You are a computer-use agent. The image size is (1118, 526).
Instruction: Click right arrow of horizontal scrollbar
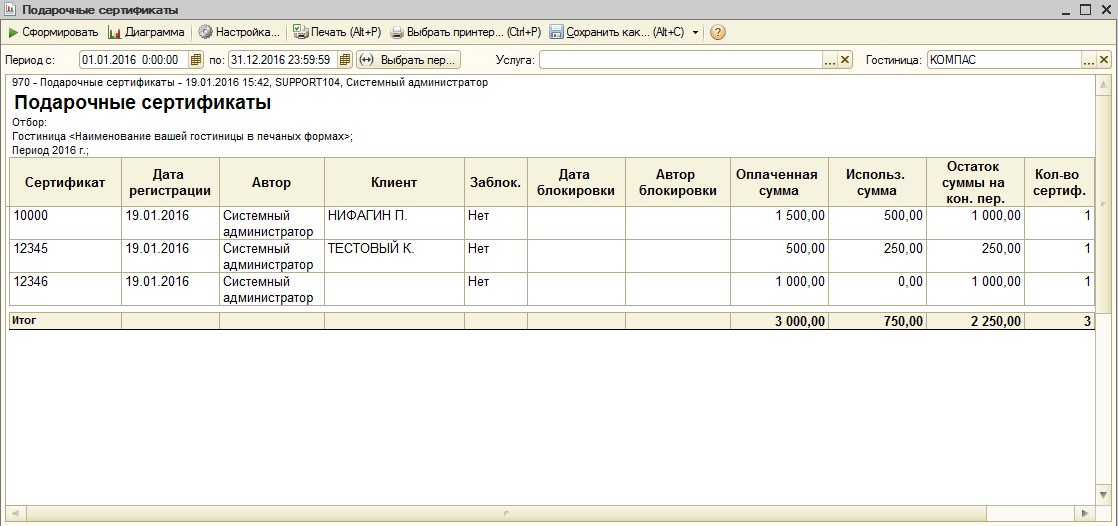[x=1085, y=512]
